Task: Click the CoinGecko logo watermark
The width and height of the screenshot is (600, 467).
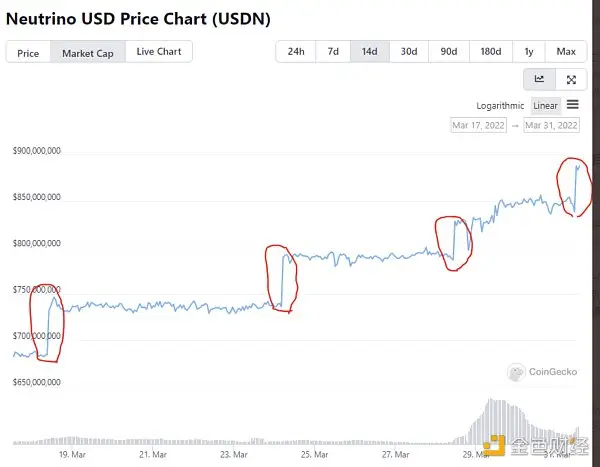Action: 544,372
